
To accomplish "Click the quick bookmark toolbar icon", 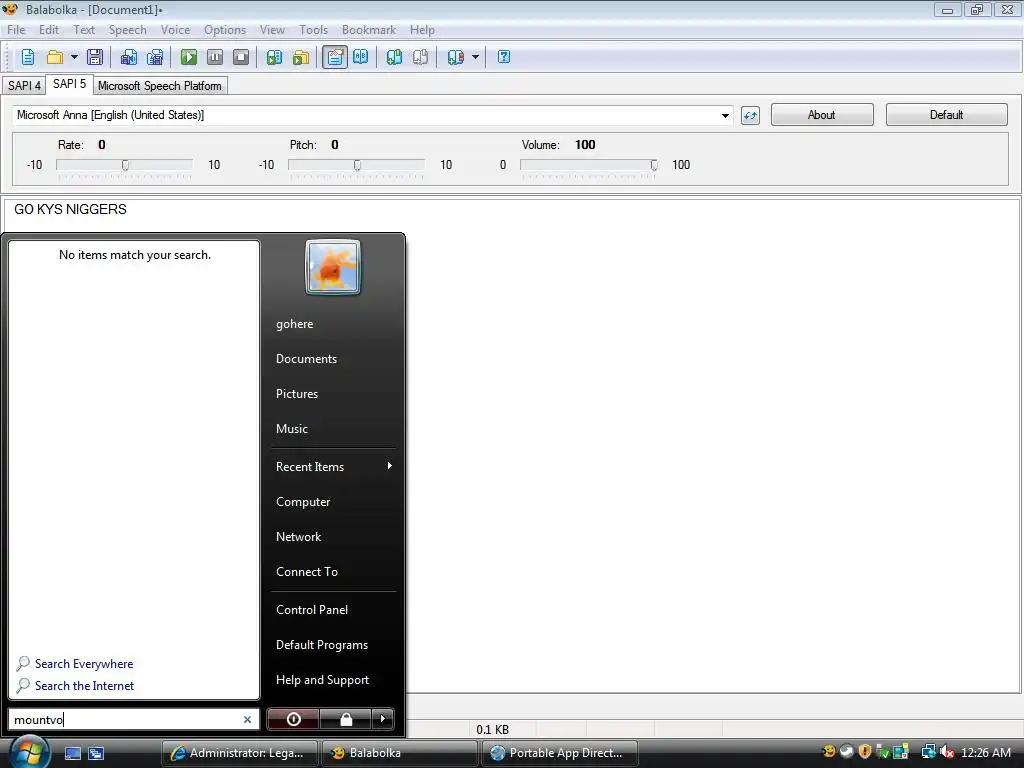I will [421, 57].
